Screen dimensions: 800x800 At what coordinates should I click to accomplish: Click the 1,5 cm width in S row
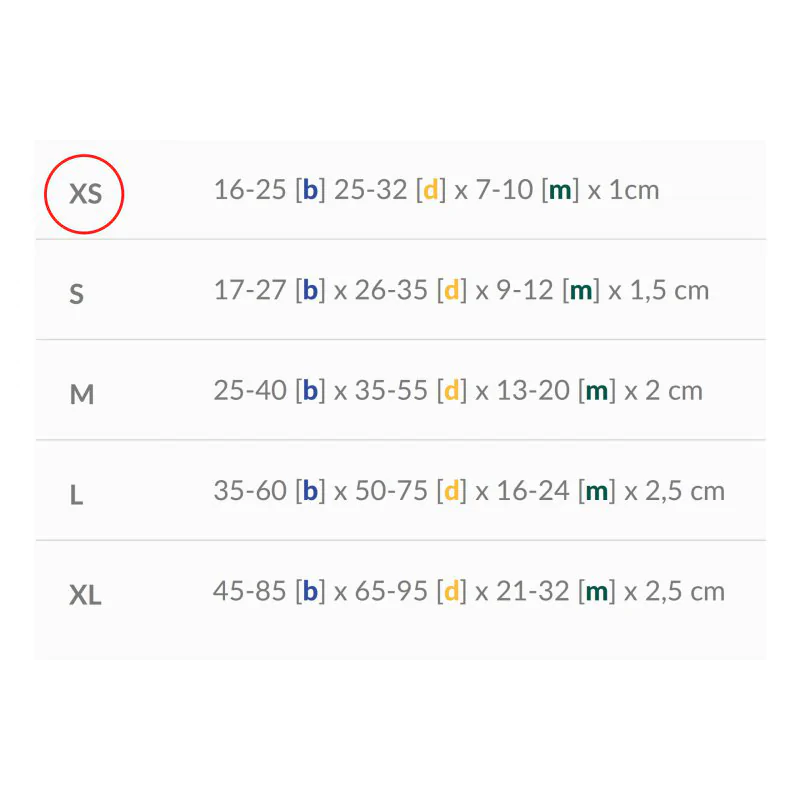click(x=669, y=290)
